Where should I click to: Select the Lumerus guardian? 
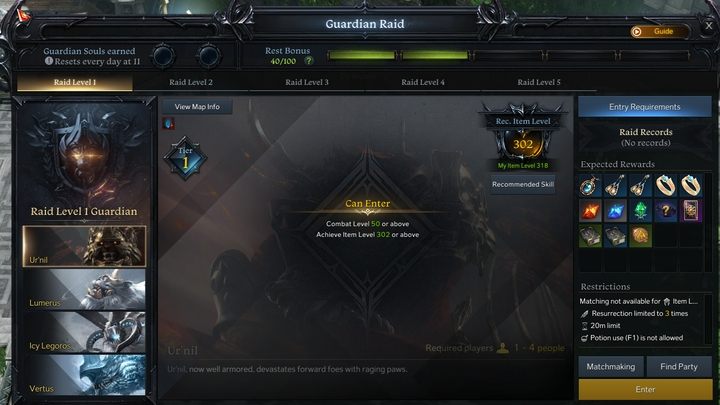coord(84,289)
